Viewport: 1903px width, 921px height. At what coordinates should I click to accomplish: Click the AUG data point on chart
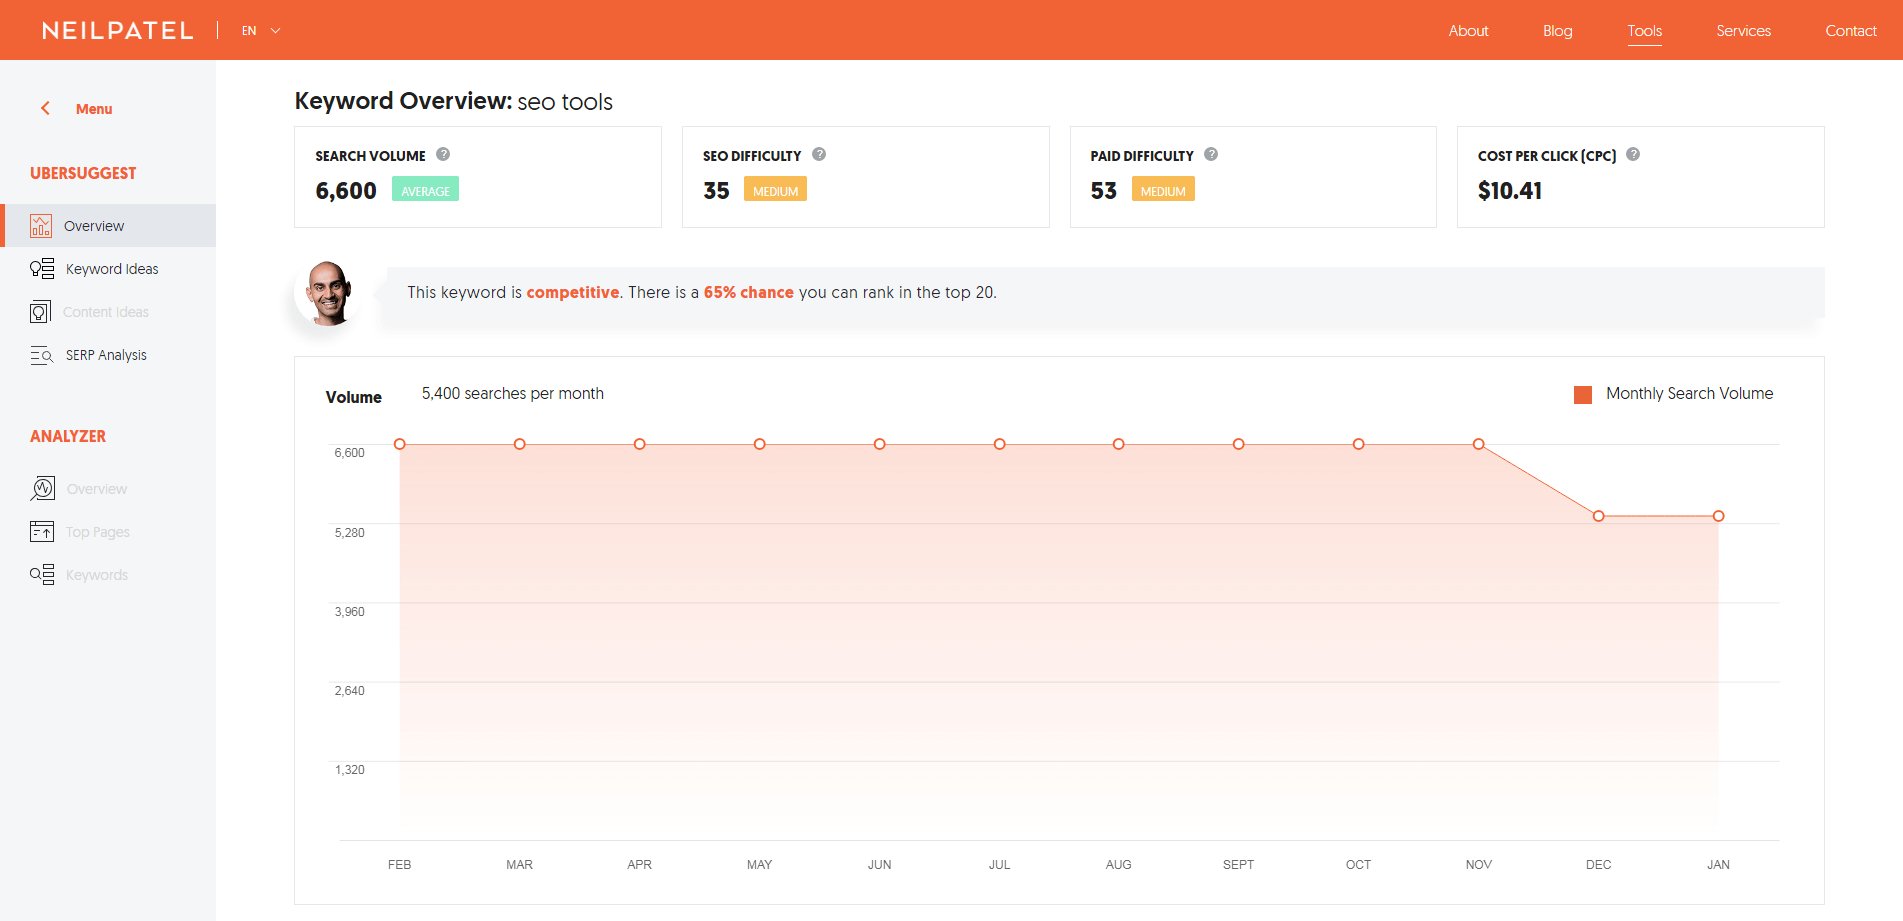[1119, 444]
